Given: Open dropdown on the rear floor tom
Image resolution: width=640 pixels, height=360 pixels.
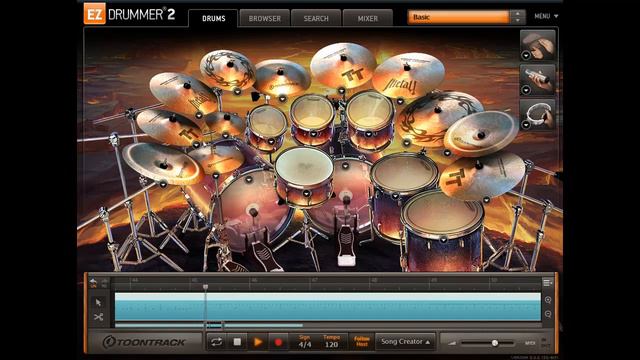Looking at the screenshot, I should [395, 196].
